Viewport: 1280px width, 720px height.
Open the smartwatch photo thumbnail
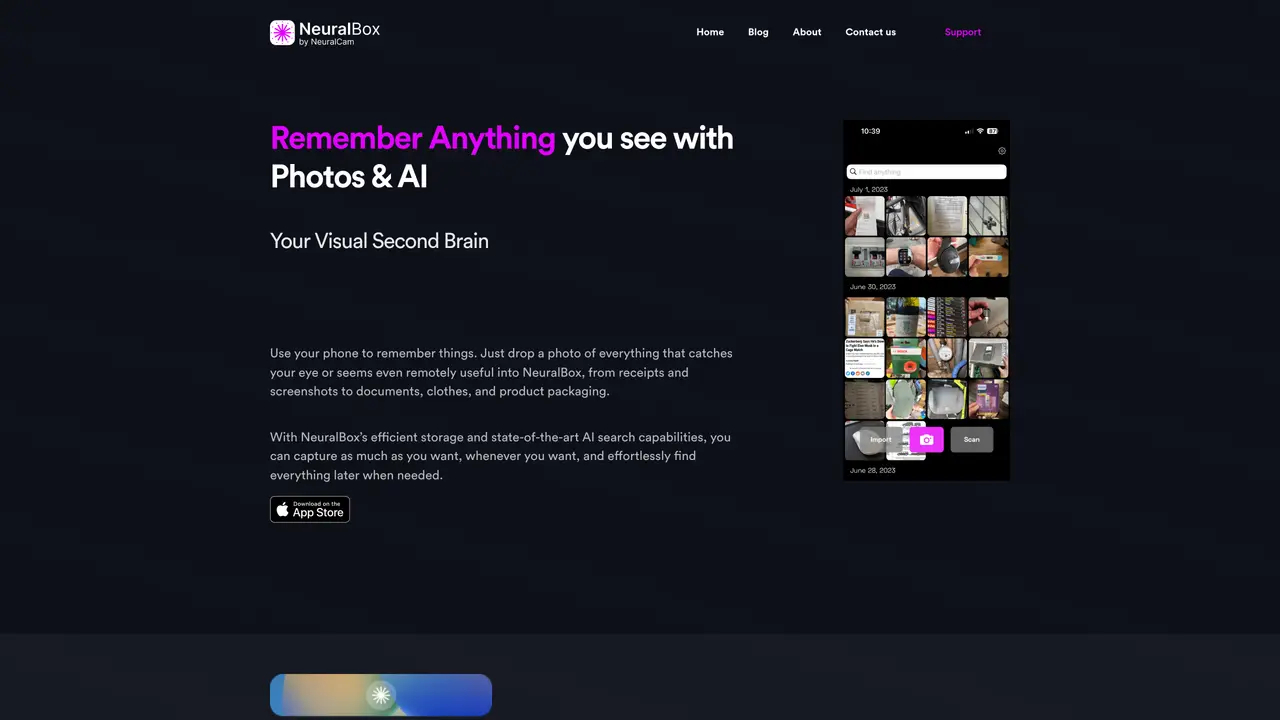point(906,257)
